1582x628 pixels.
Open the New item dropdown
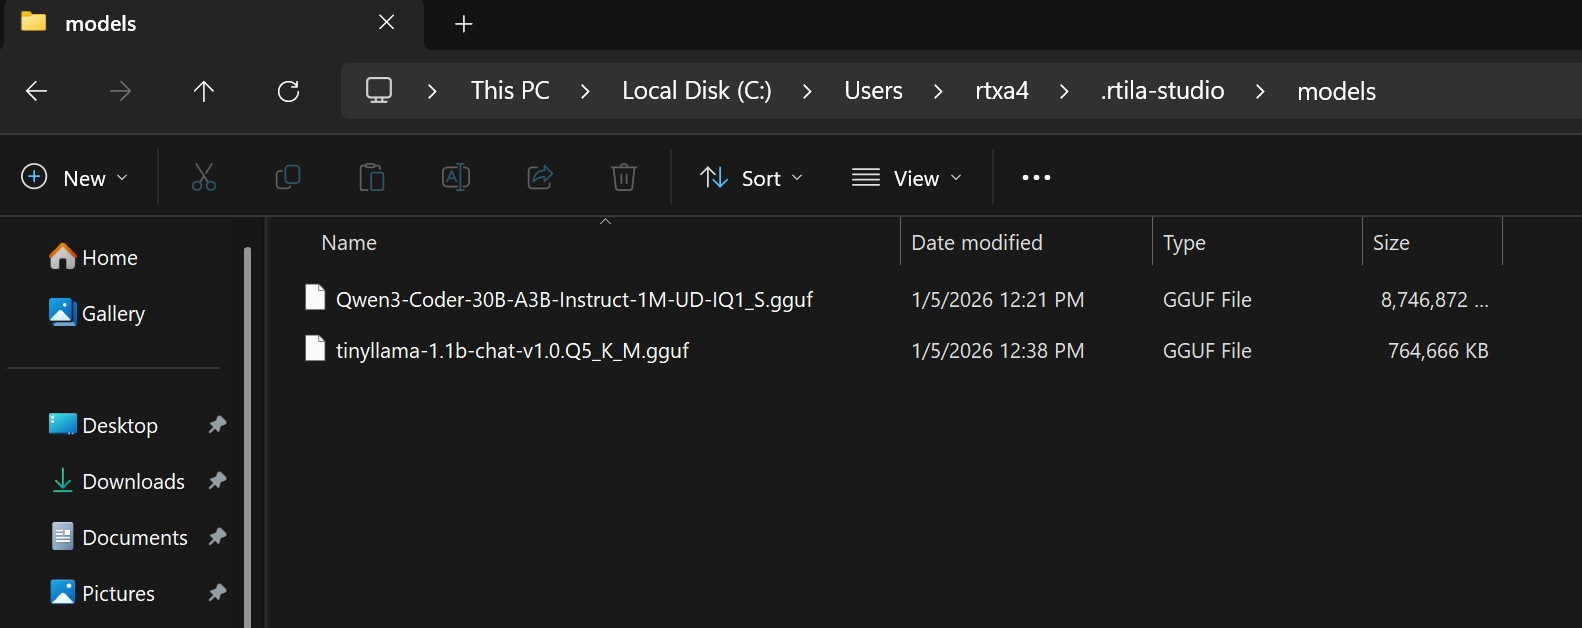75,178
